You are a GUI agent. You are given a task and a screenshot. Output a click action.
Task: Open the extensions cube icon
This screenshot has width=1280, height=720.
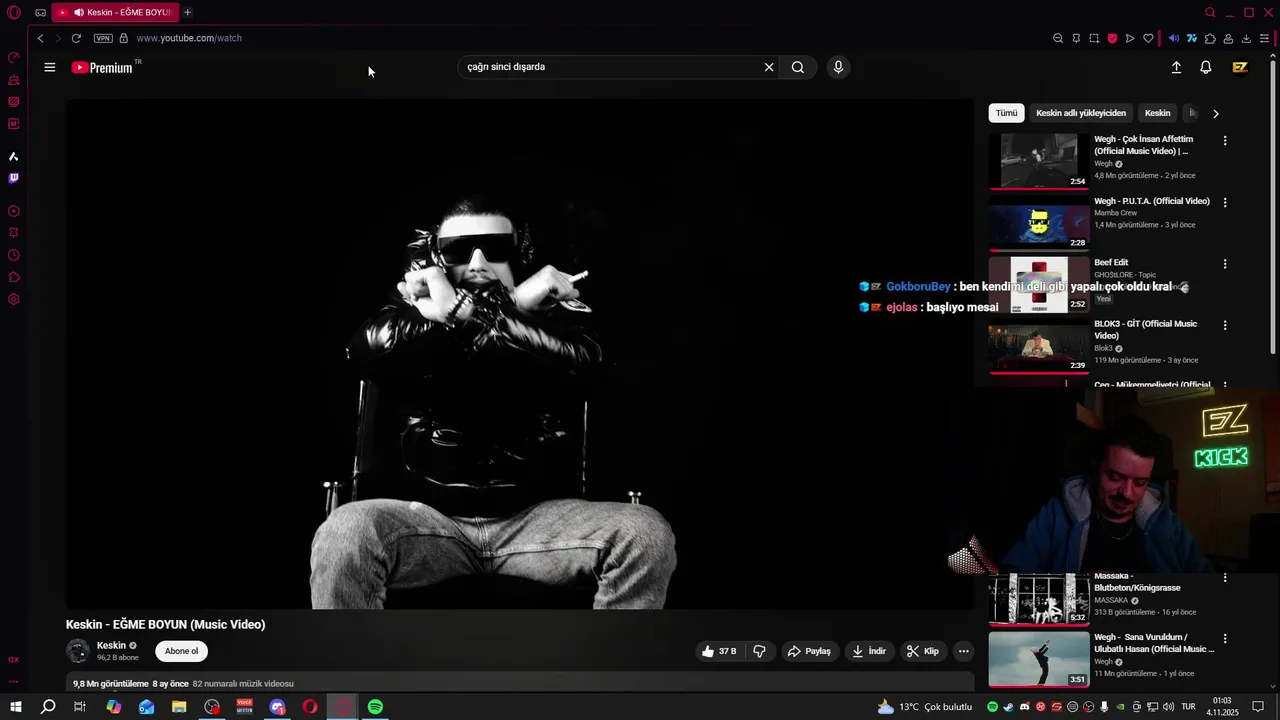point(1210,38)
